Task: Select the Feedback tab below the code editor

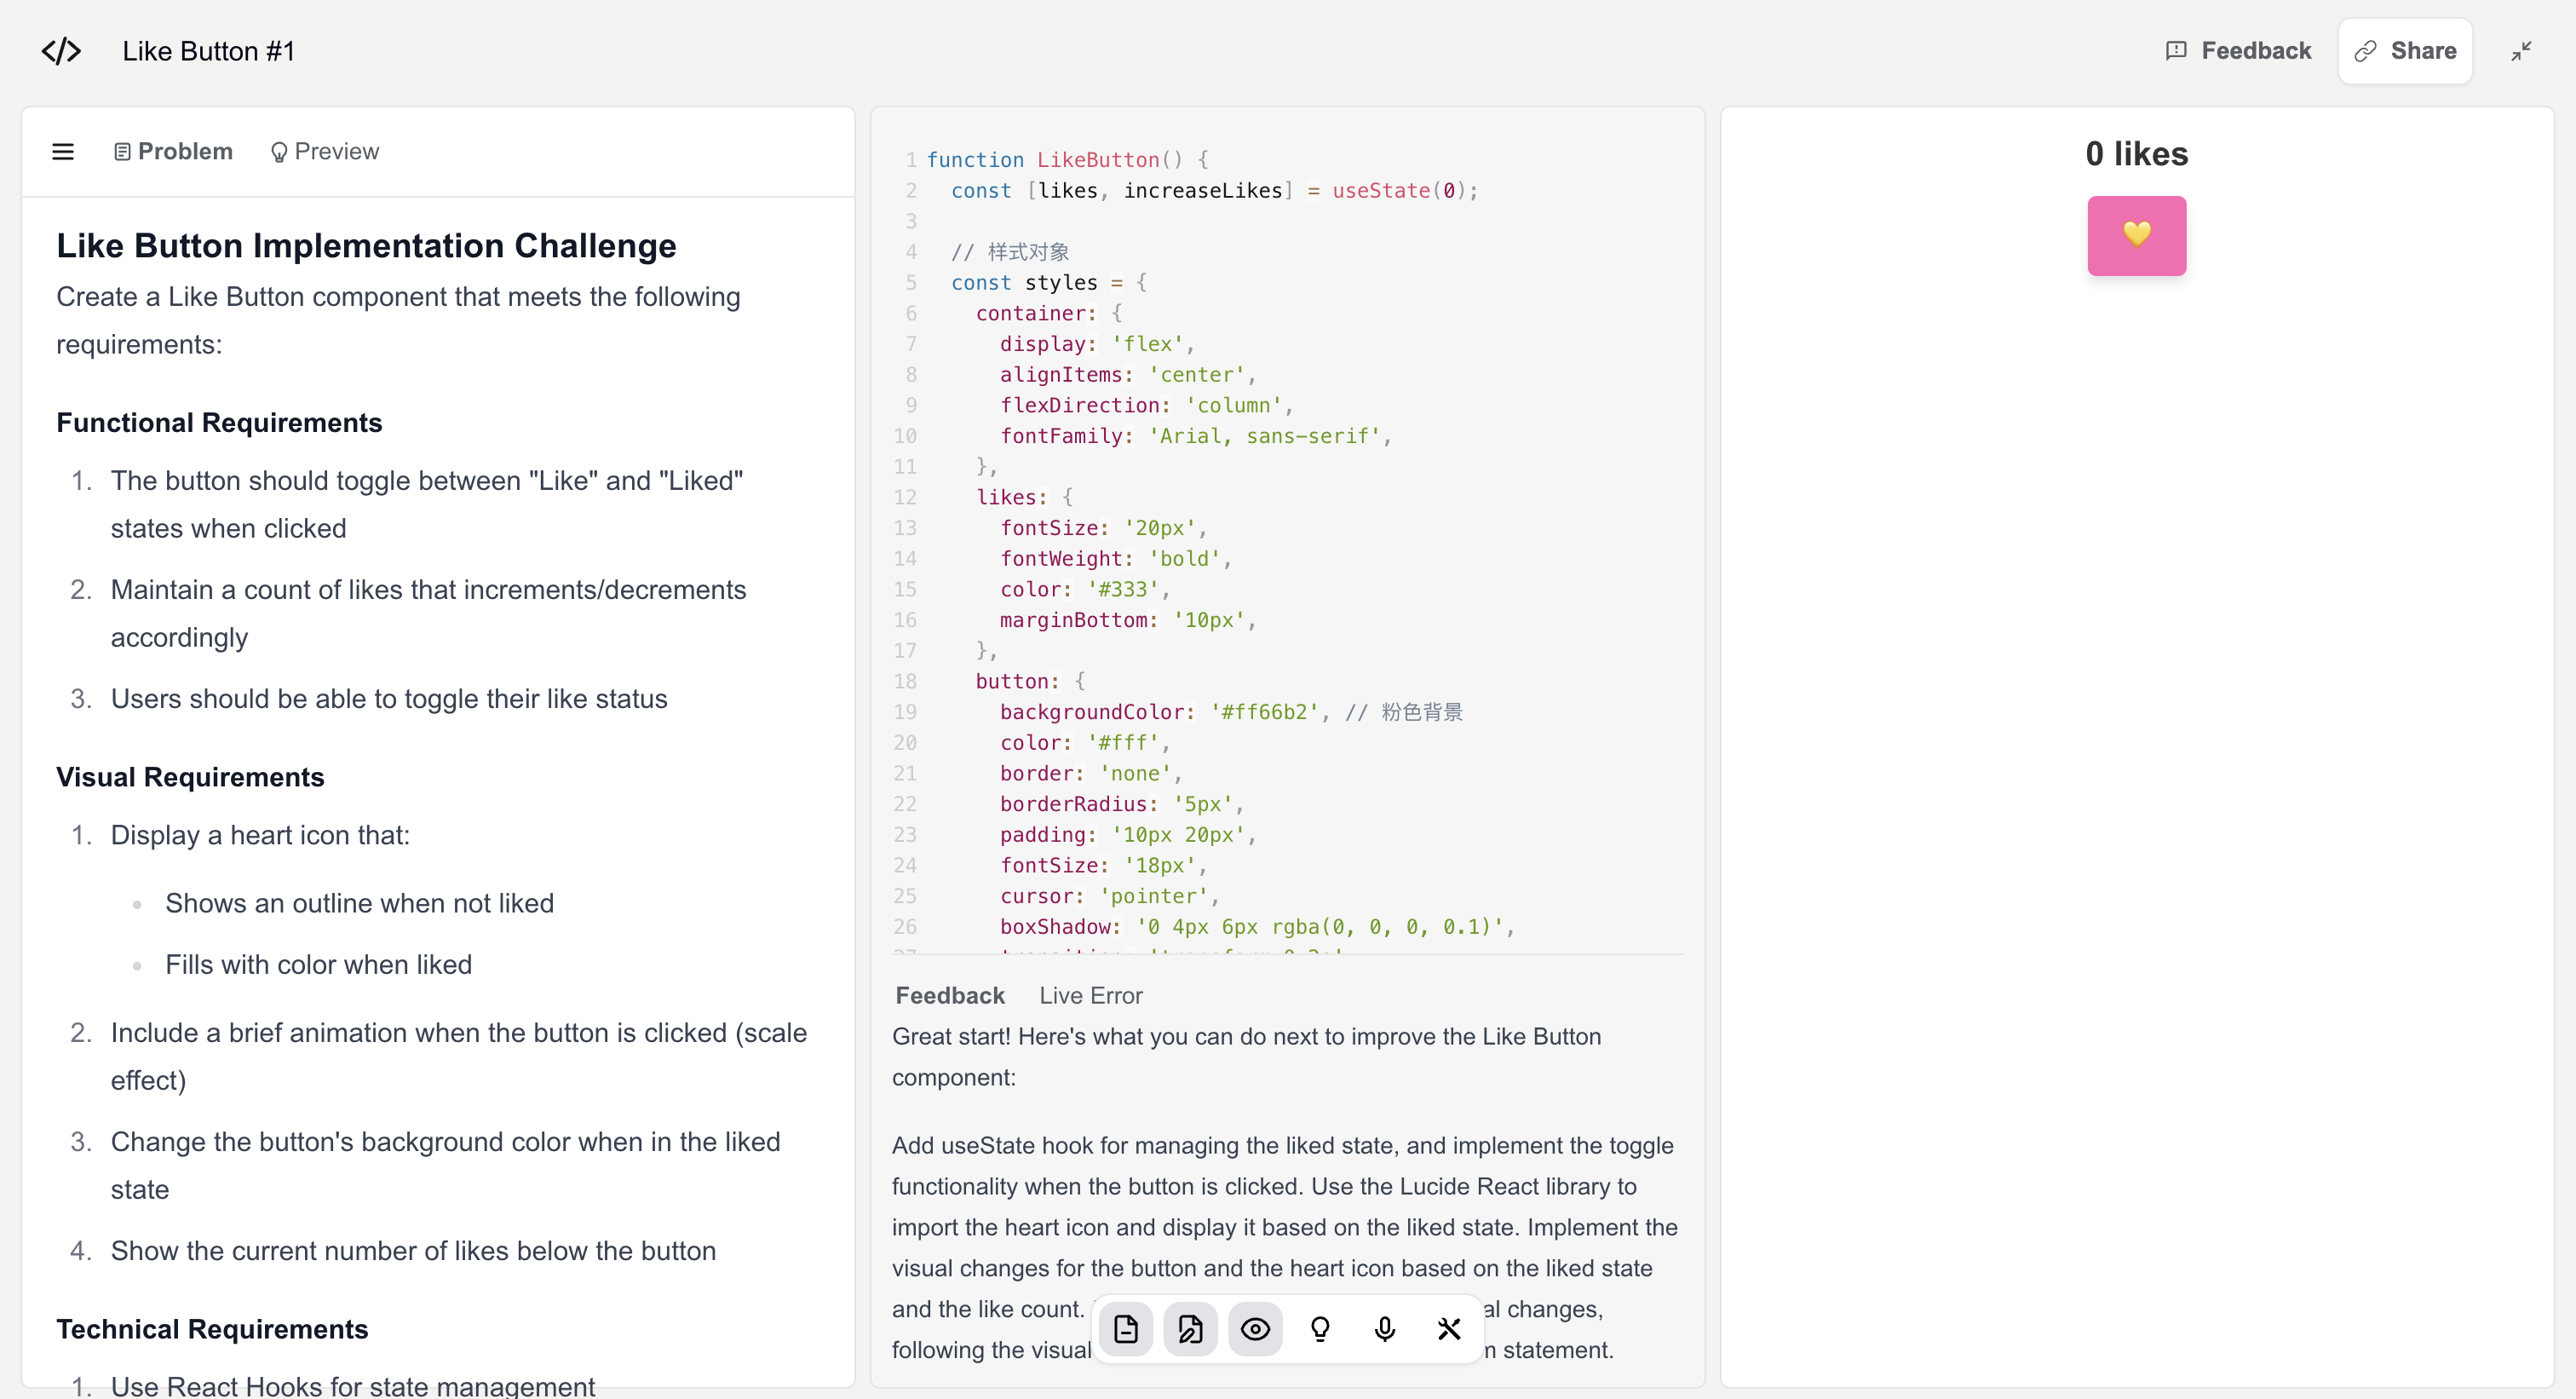Action: (949, 995)
